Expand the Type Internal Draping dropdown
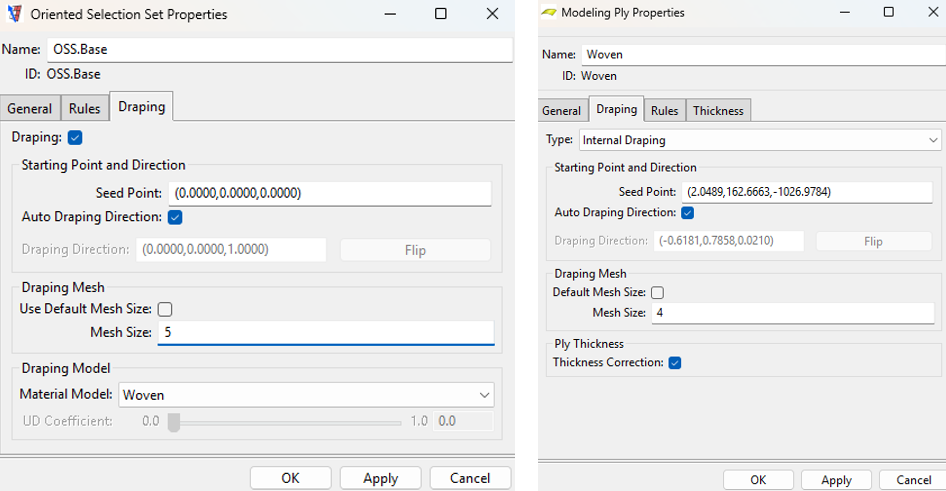 click(x=760, y=140)
